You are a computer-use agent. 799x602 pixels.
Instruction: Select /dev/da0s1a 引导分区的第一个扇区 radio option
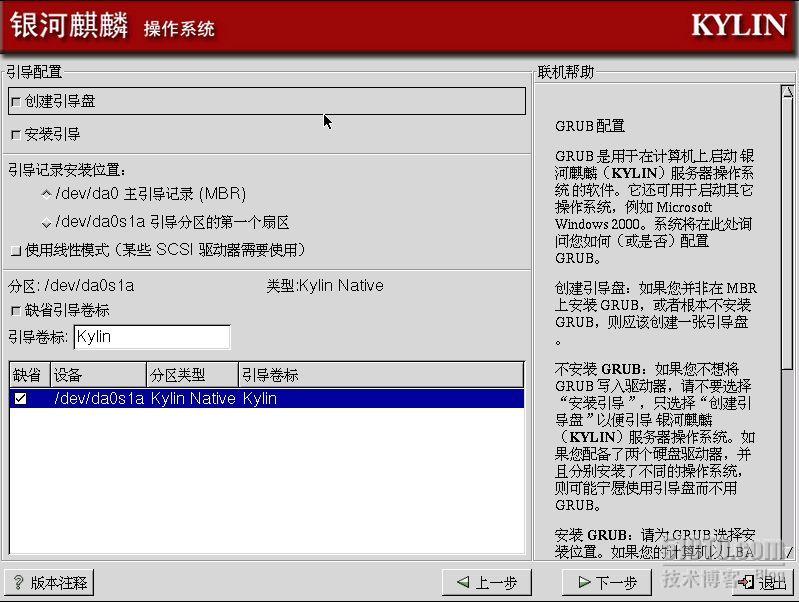point(46,223)
